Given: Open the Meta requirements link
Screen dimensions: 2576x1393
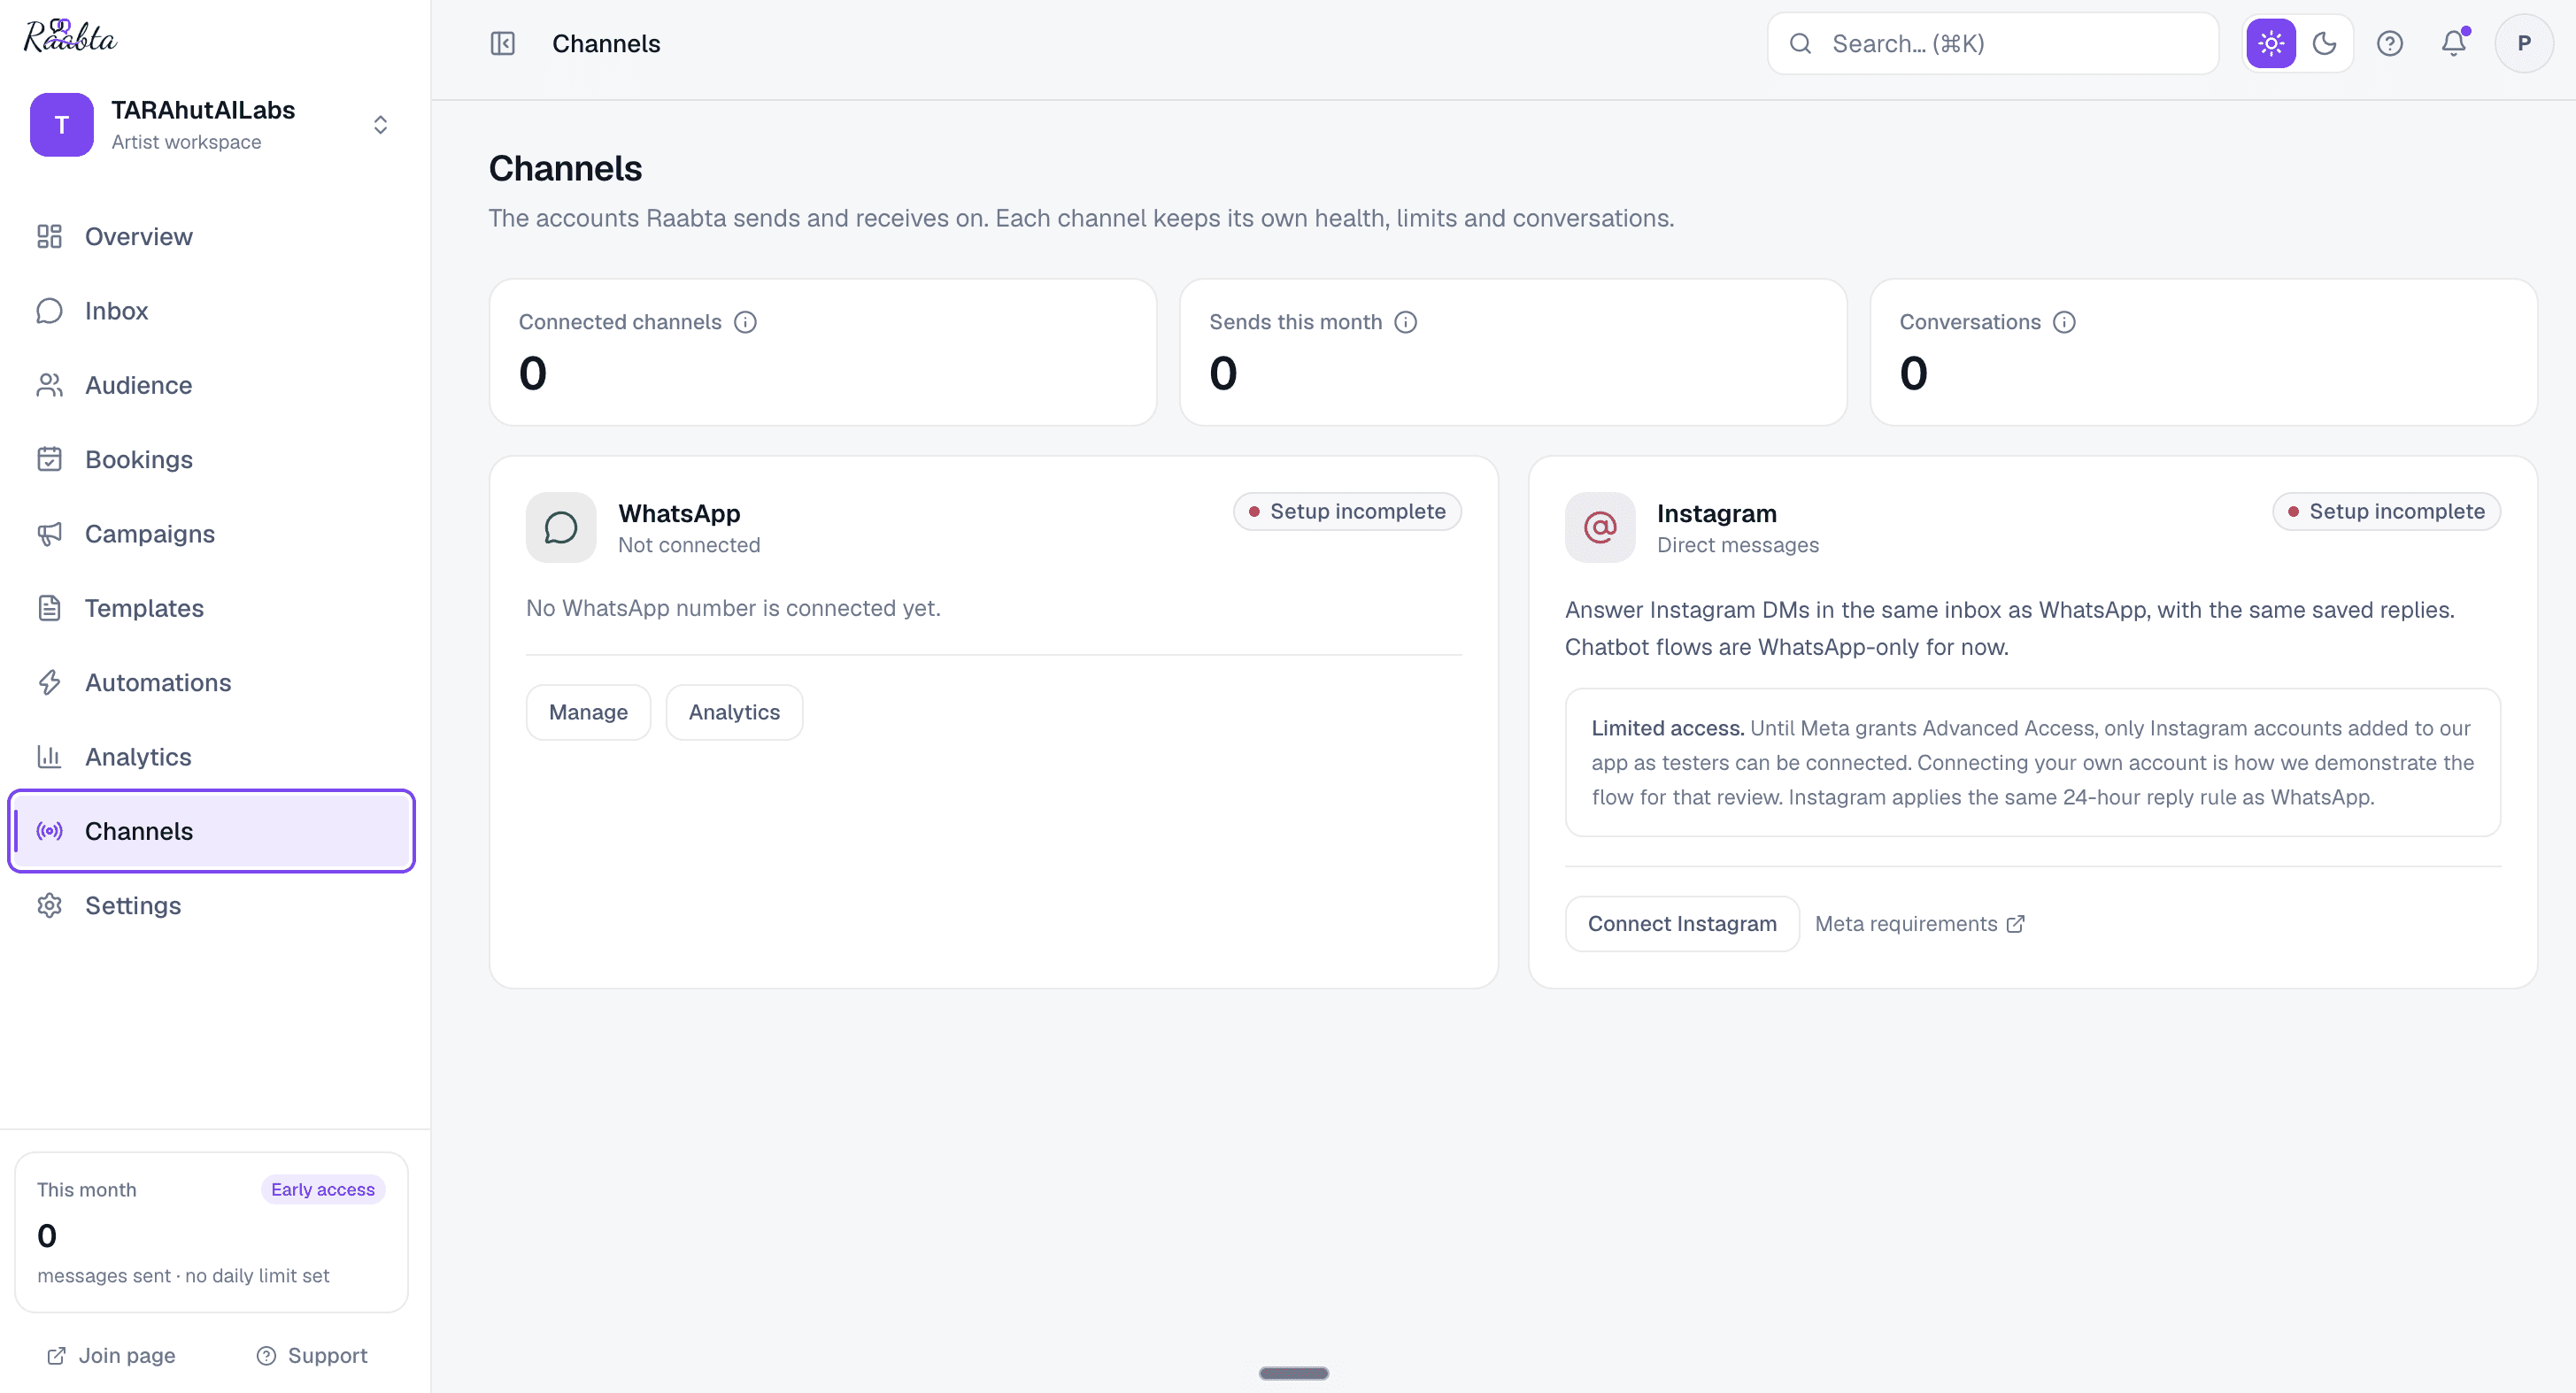Looking at the screenshot, I should point(1920,924).
